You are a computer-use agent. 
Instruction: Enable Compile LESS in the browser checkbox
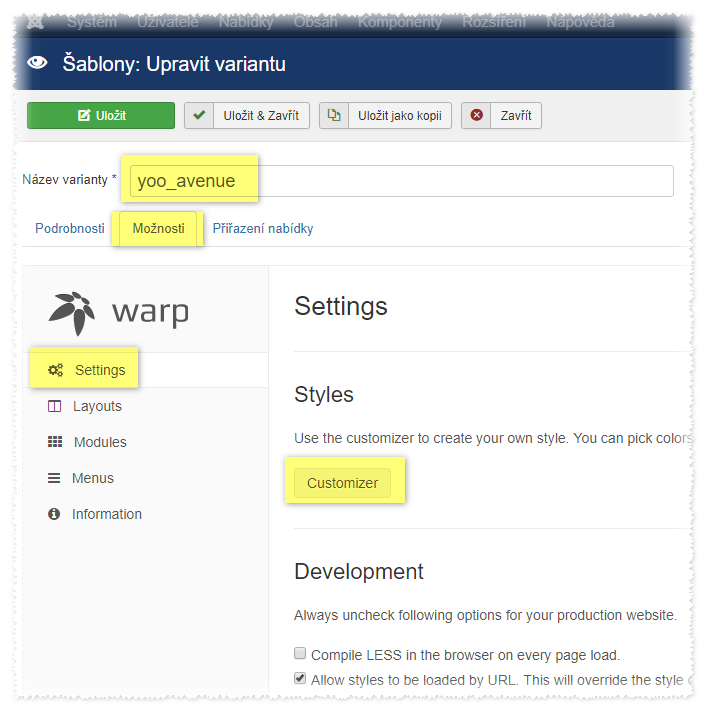300,653
